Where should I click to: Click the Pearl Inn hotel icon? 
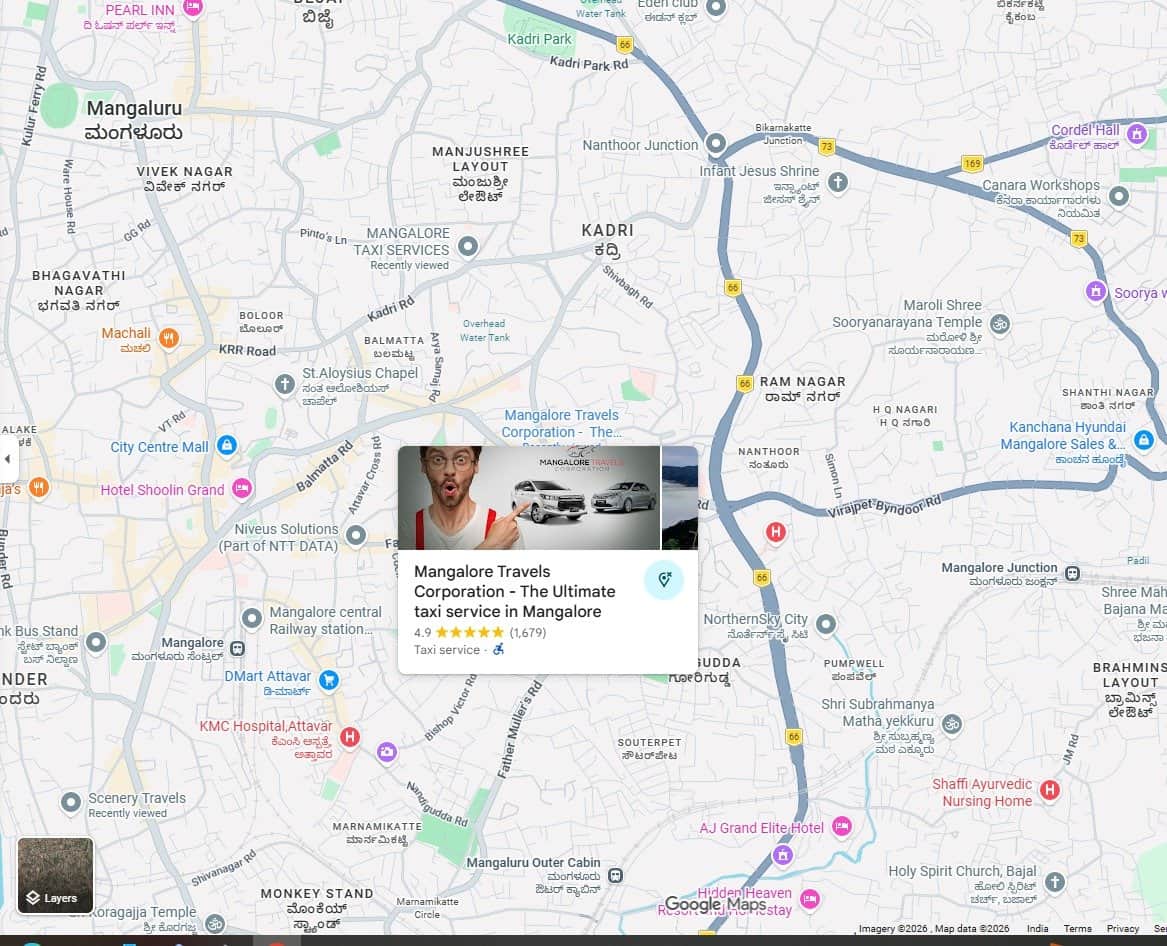[x=193, y=7]
